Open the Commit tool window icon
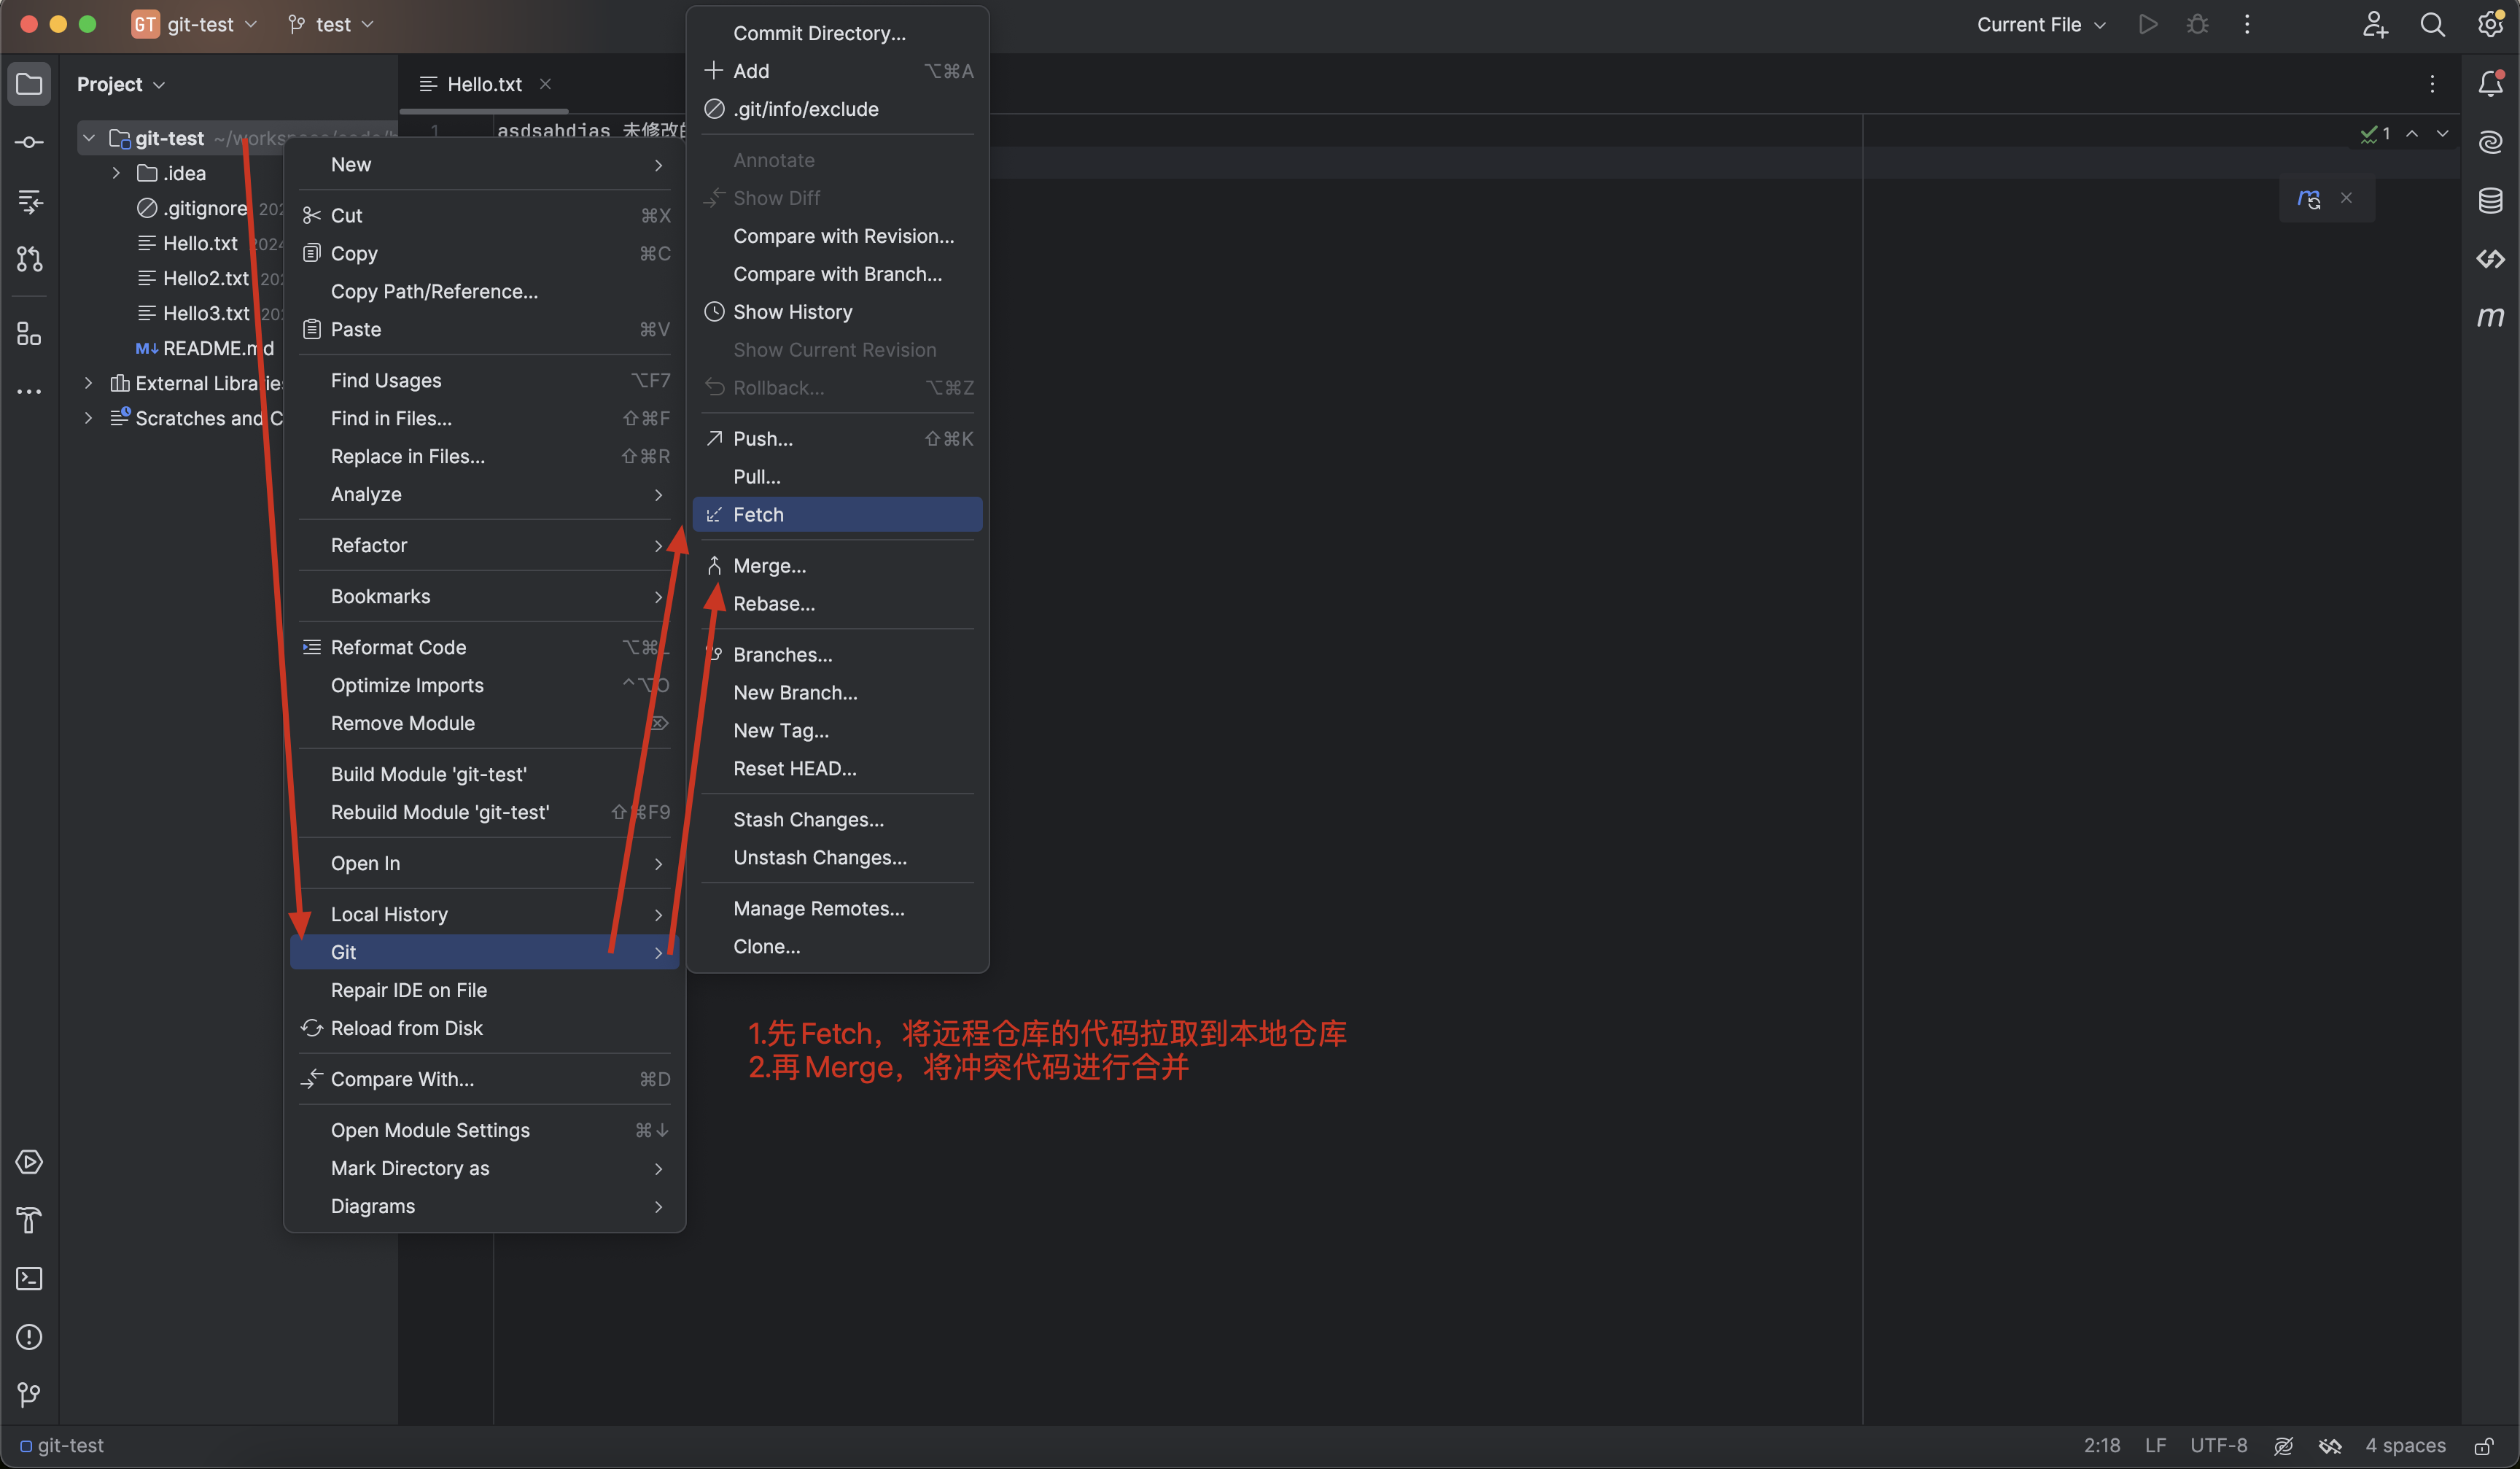2520x1469 pixels. (29, 142)
